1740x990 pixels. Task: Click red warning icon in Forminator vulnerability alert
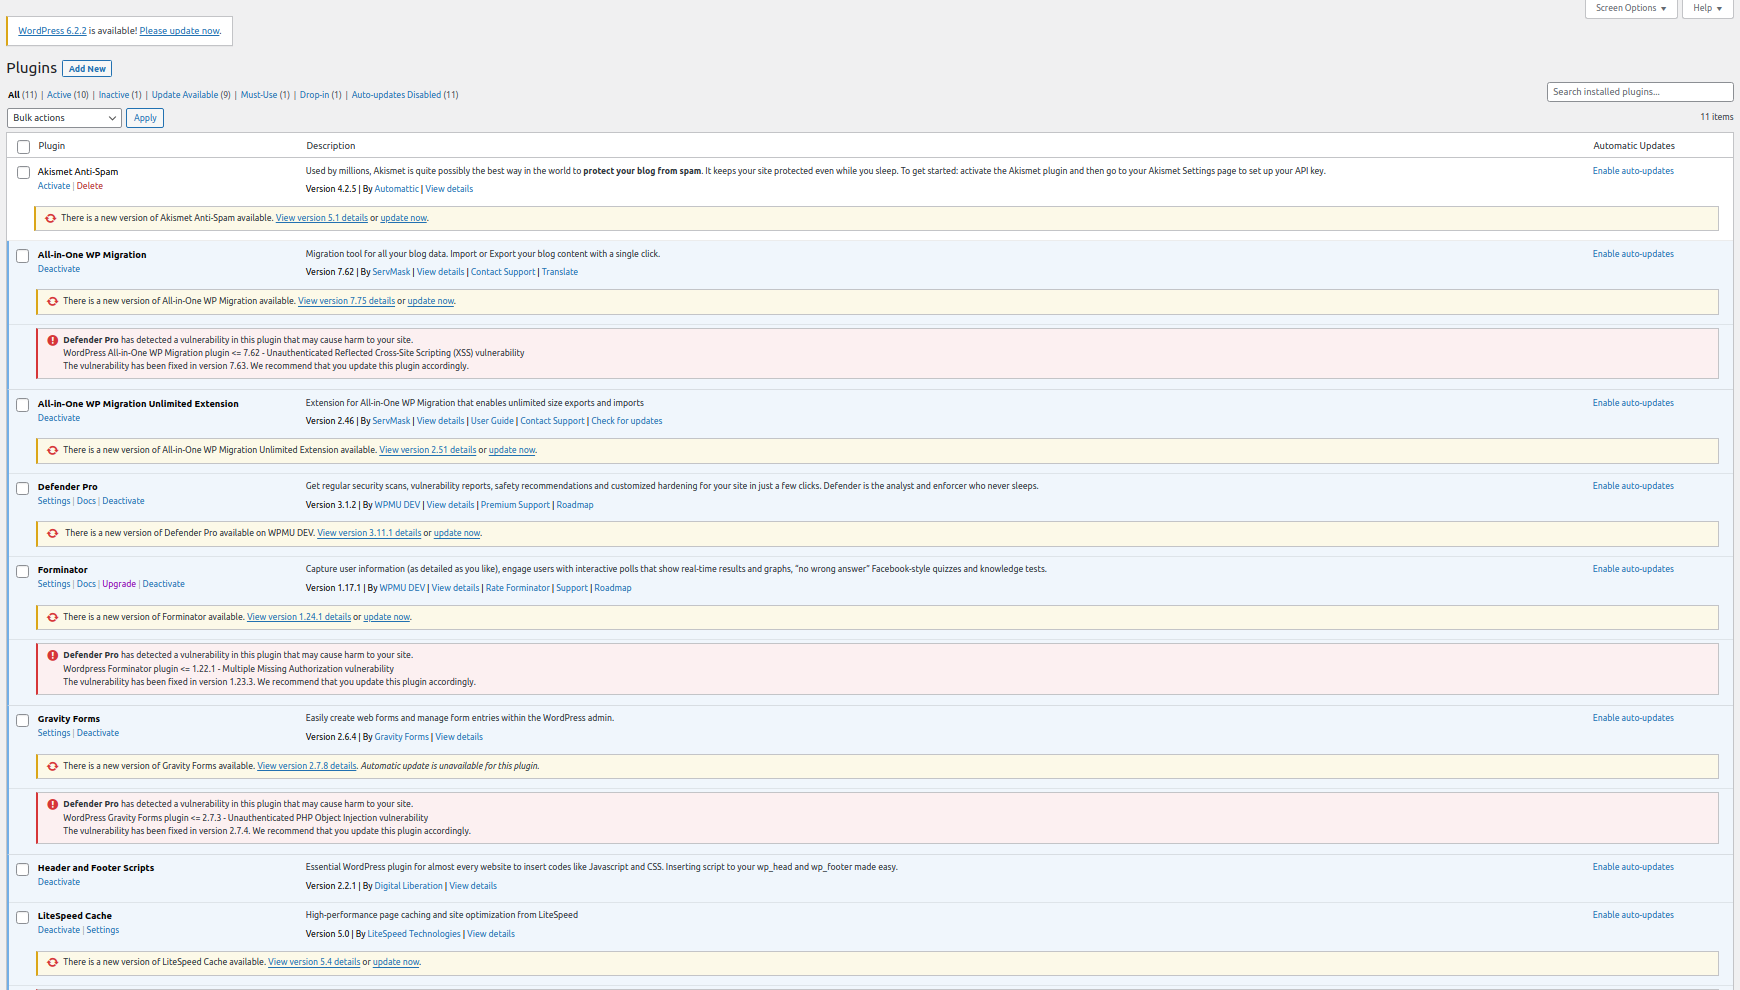coord(53,655)
